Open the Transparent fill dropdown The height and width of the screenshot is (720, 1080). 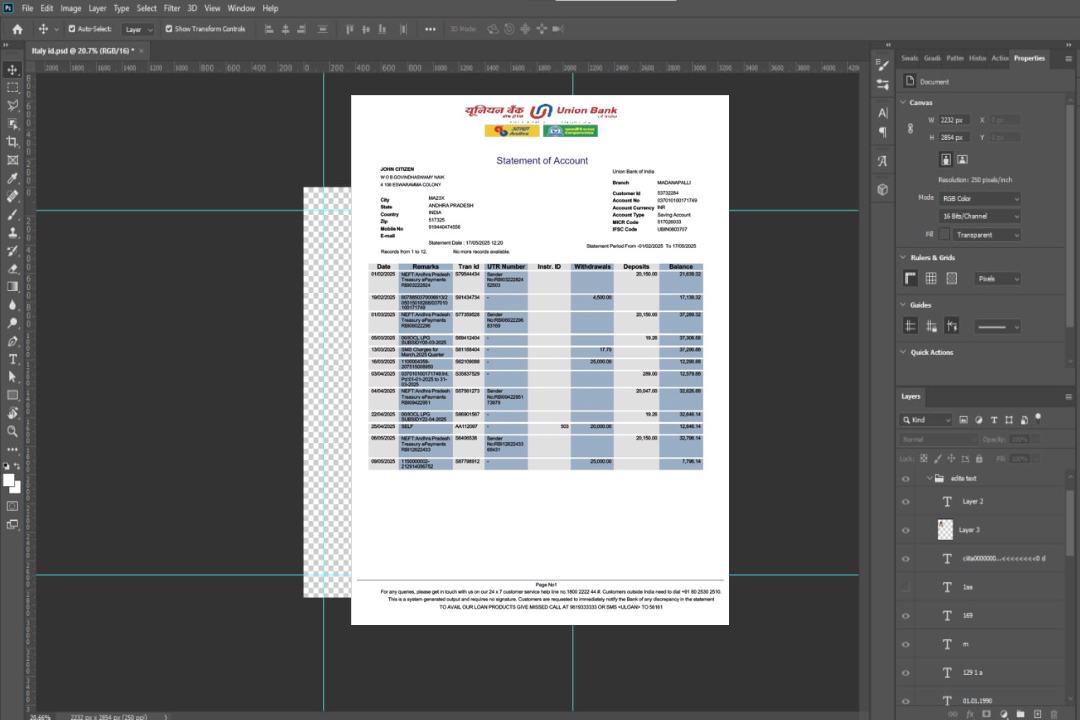coord(987,235)
